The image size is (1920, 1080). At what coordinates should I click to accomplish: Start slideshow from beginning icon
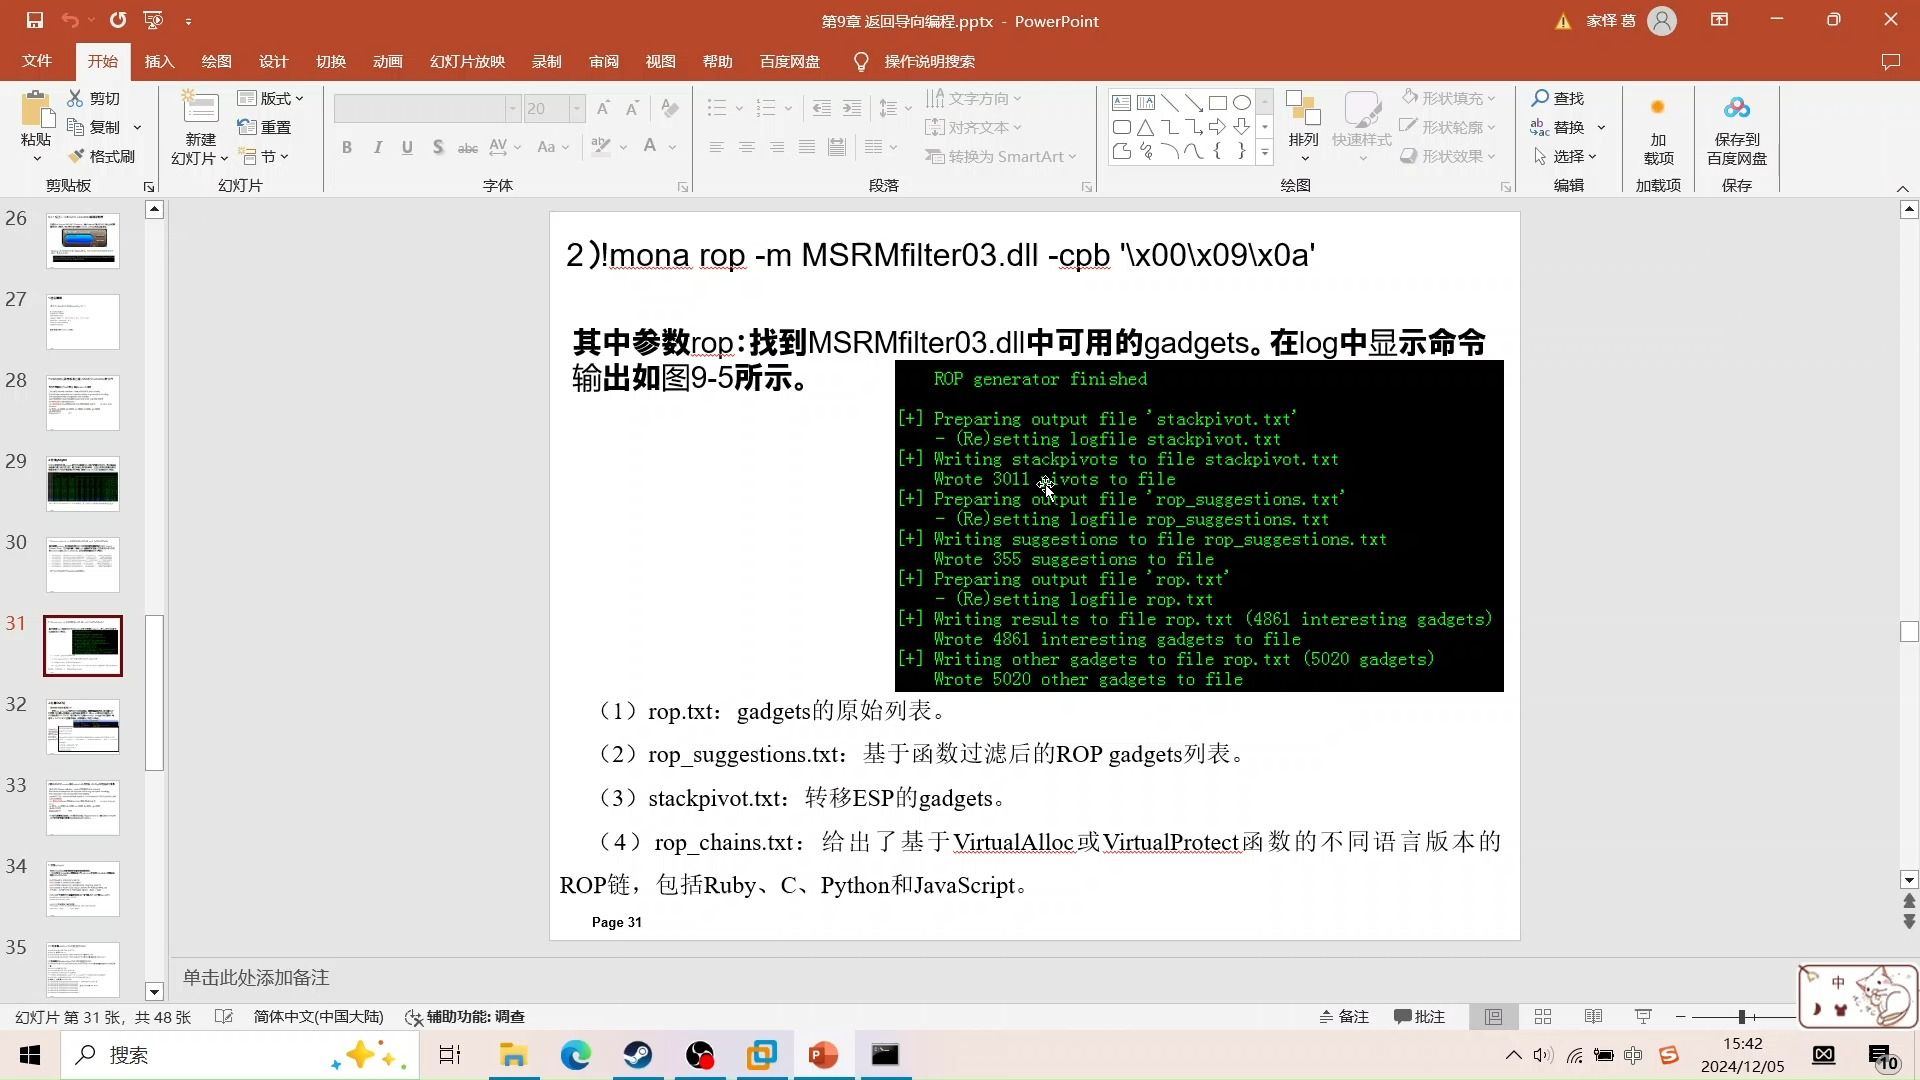153,20
